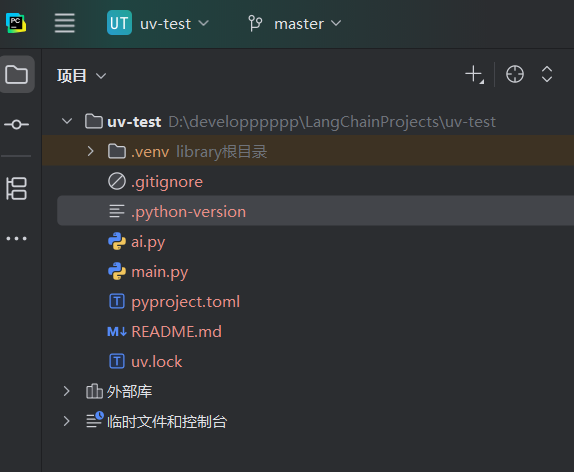
Task: Click the select opened file crosshair icon
Action: pyautogui.click(x=515, y=74)
